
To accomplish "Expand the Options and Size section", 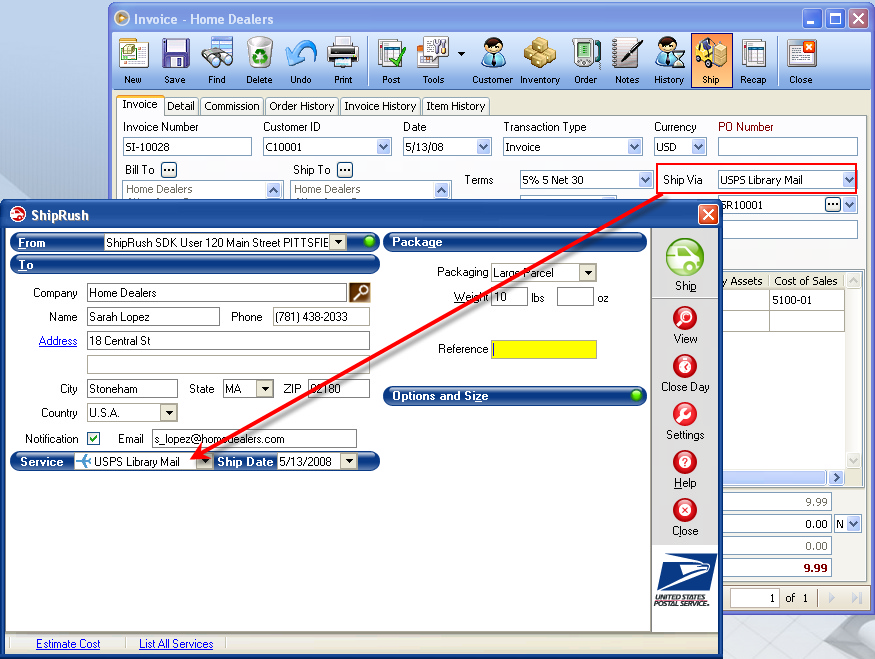I will tap(515, 396).
